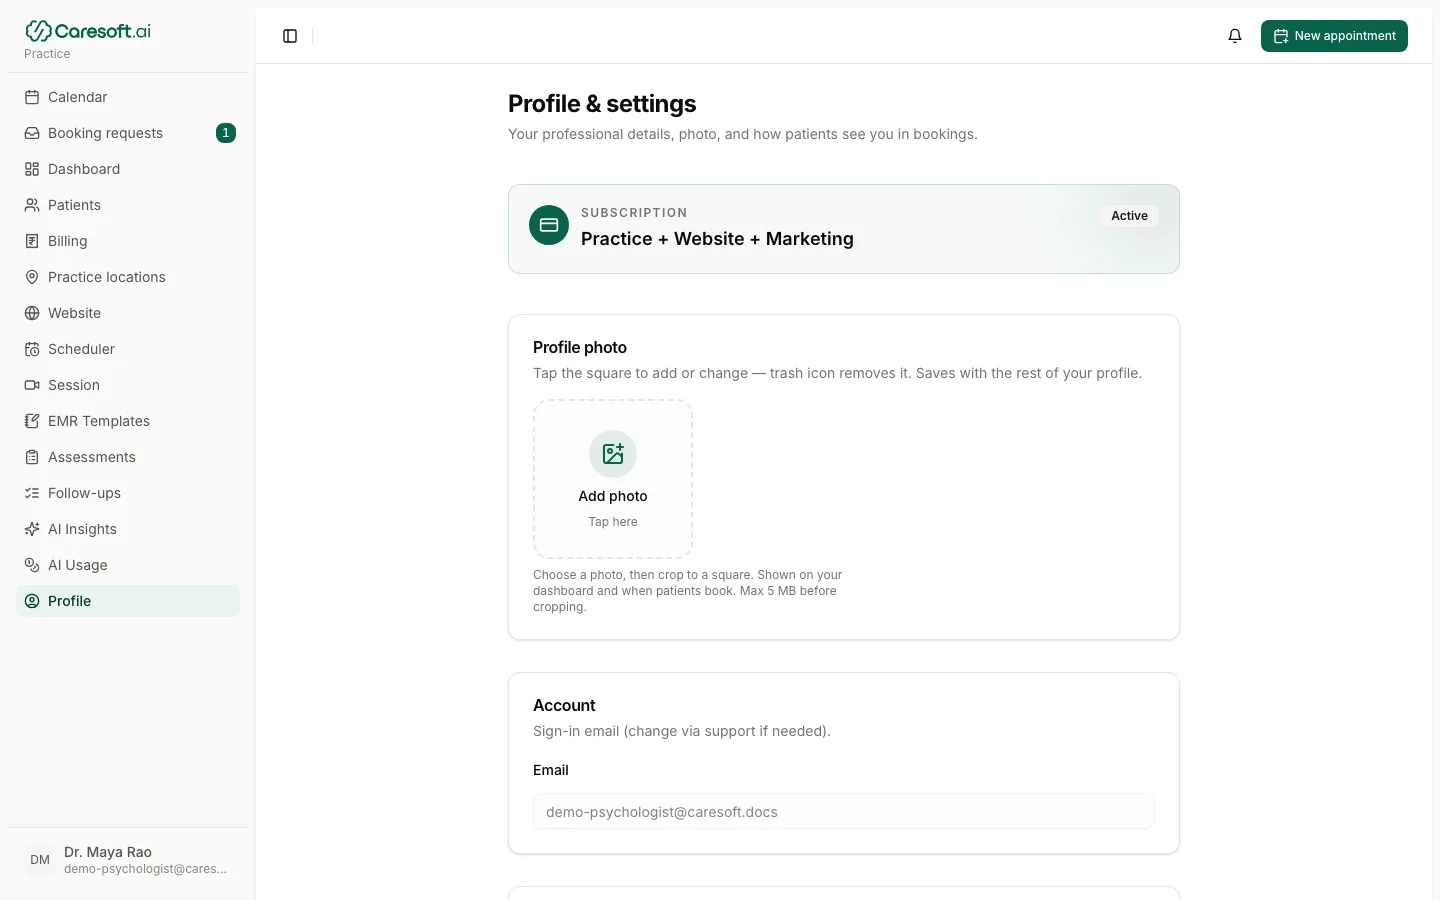The width and height of the screenshot is (1440, 900).
Task: Click the add image icon
Action: tap(613, 454)
